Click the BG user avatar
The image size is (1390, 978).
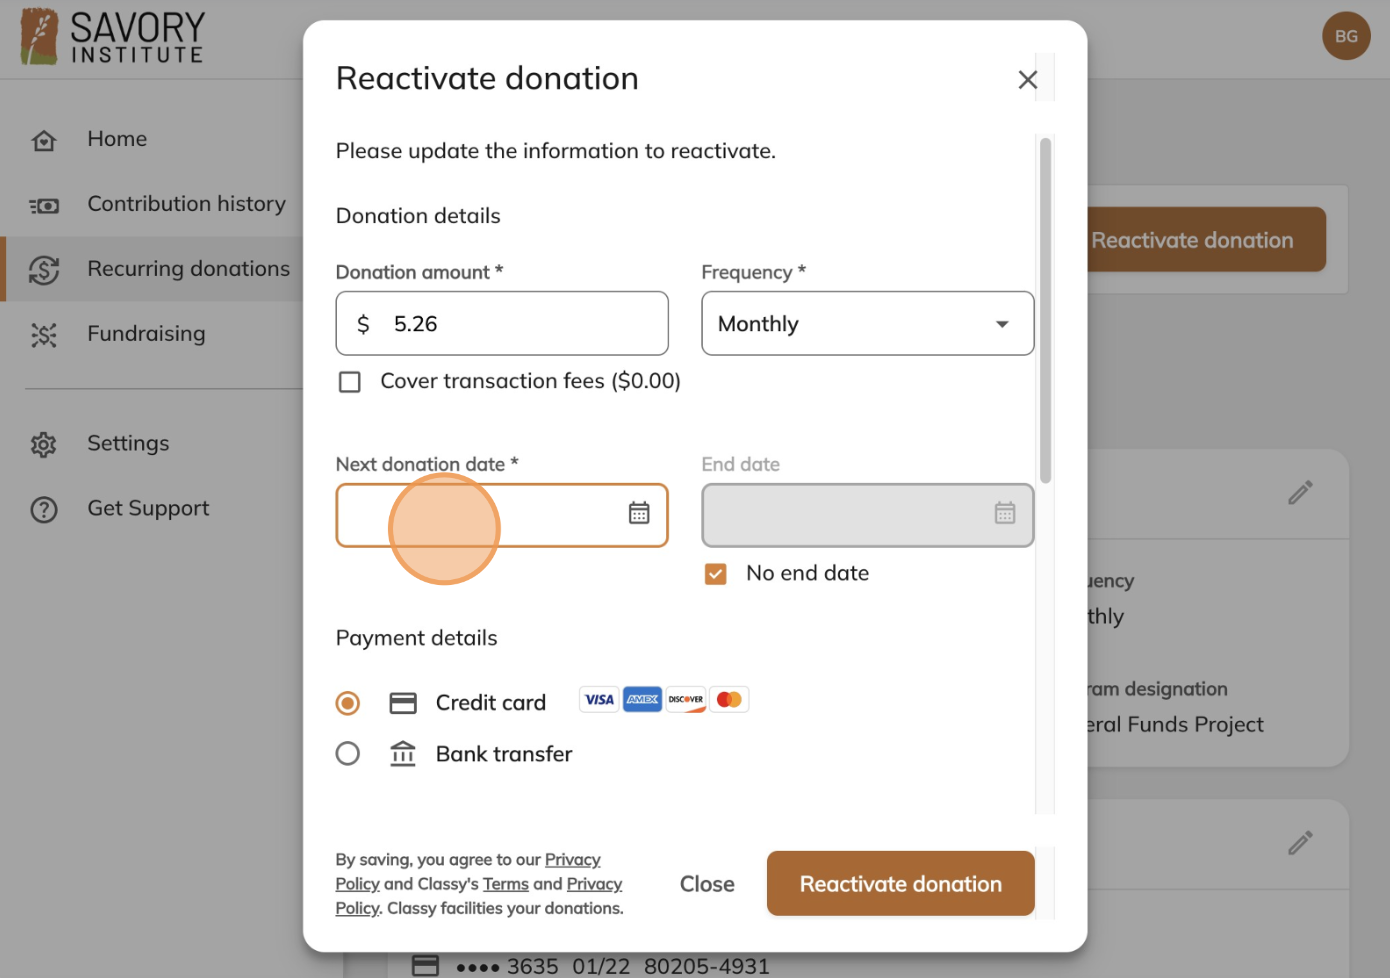coord(1346,36)
